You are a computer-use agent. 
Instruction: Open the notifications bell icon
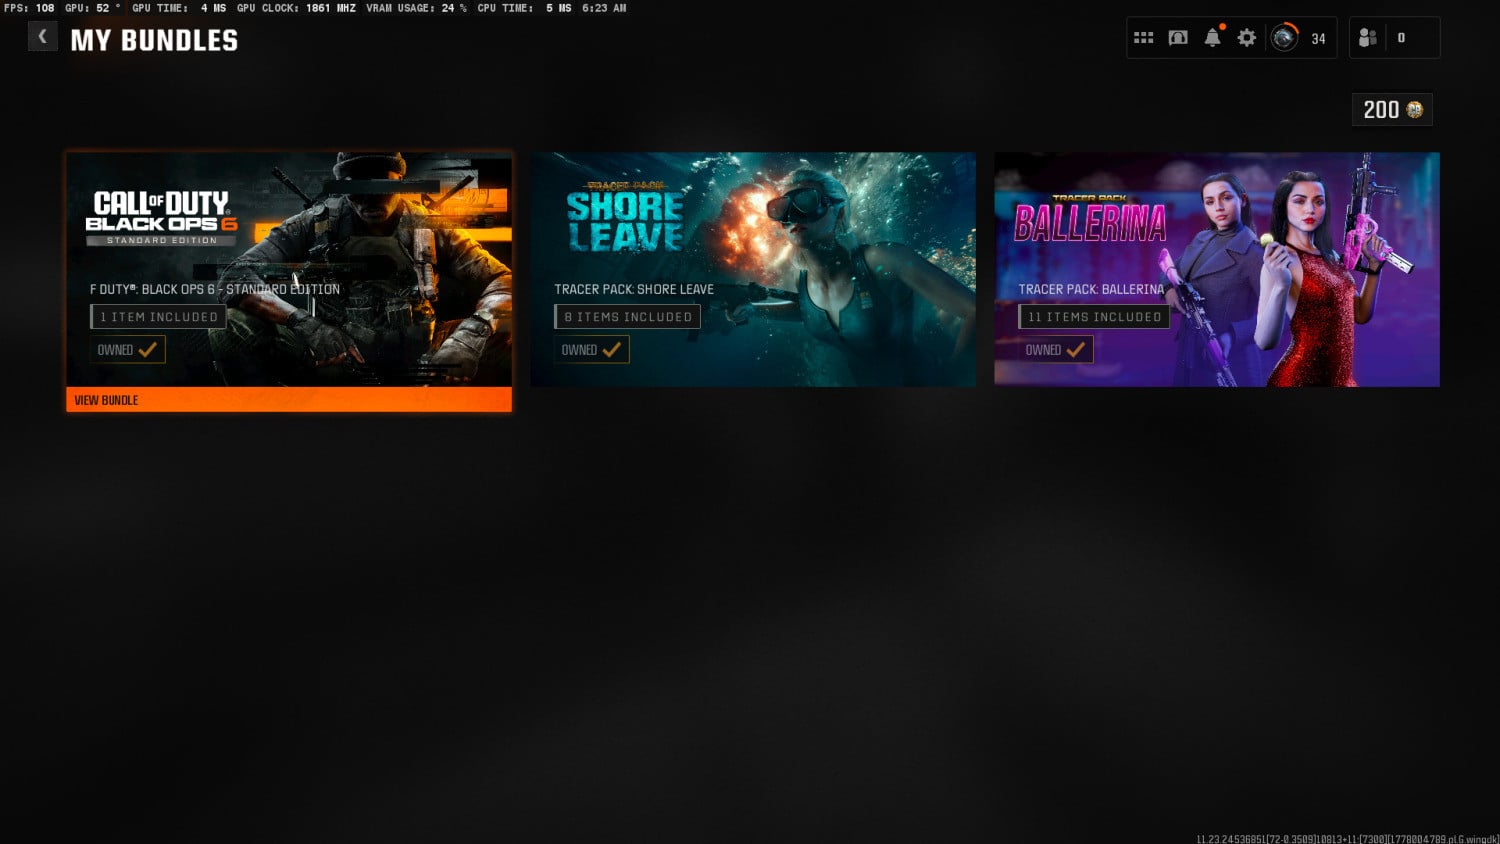(x=1212, y=37)
